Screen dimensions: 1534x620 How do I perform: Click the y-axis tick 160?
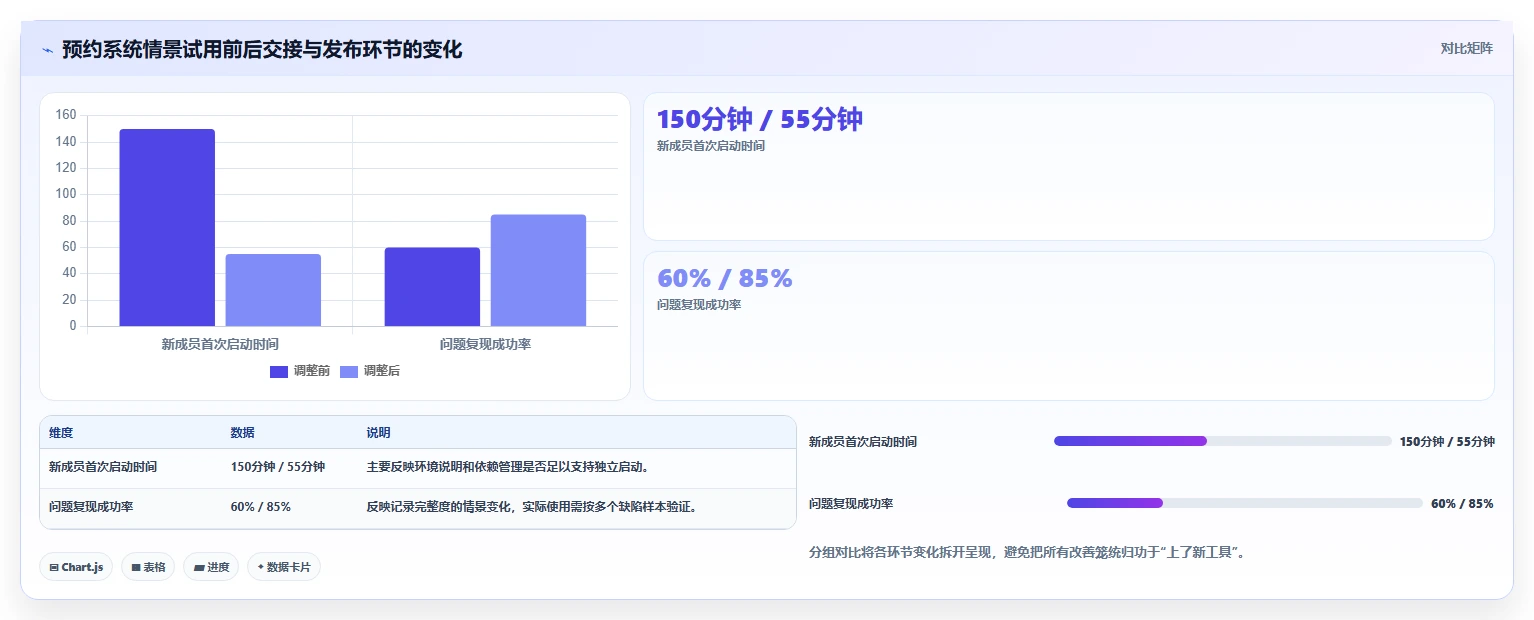tap(66, 115)
